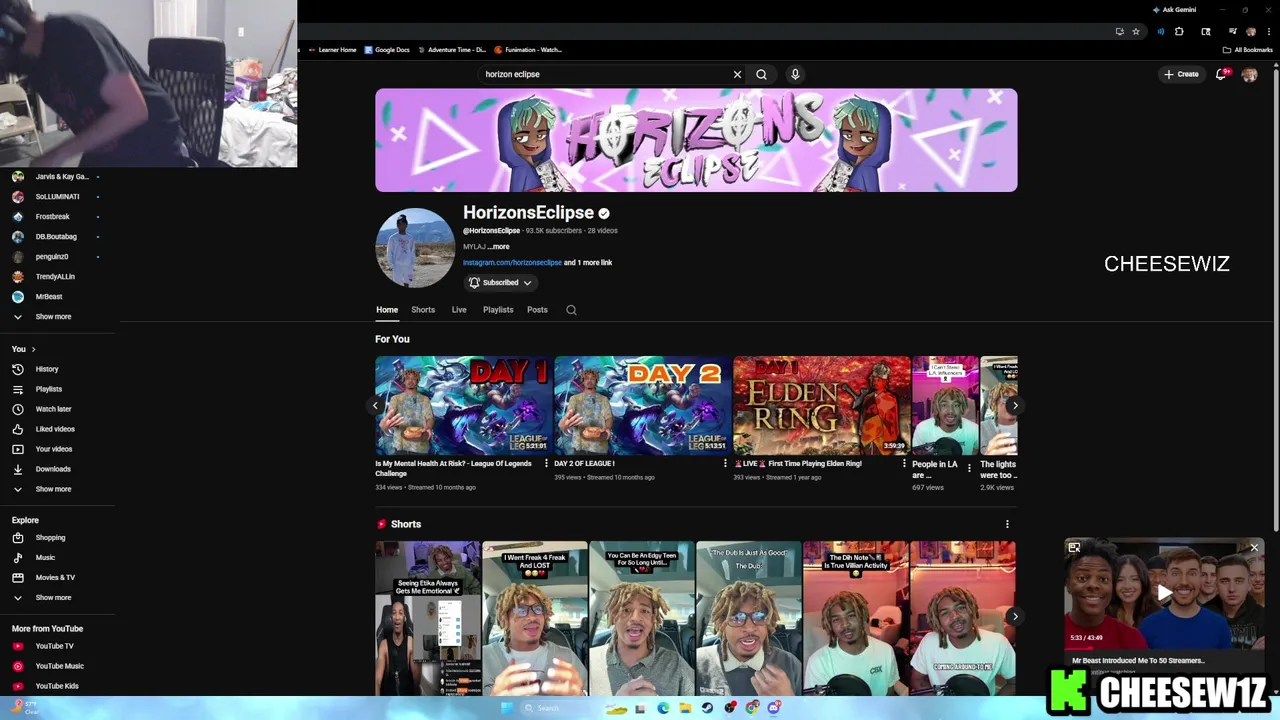The height and width of the screenshot is (720, 1280).
Task: Search within the HorizonsEclipse channel
Action: click(x=571, y=310)
